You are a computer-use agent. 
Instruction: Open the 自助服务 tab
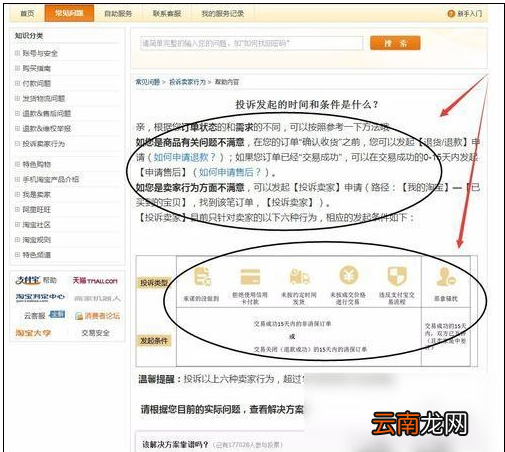point(118,14)
